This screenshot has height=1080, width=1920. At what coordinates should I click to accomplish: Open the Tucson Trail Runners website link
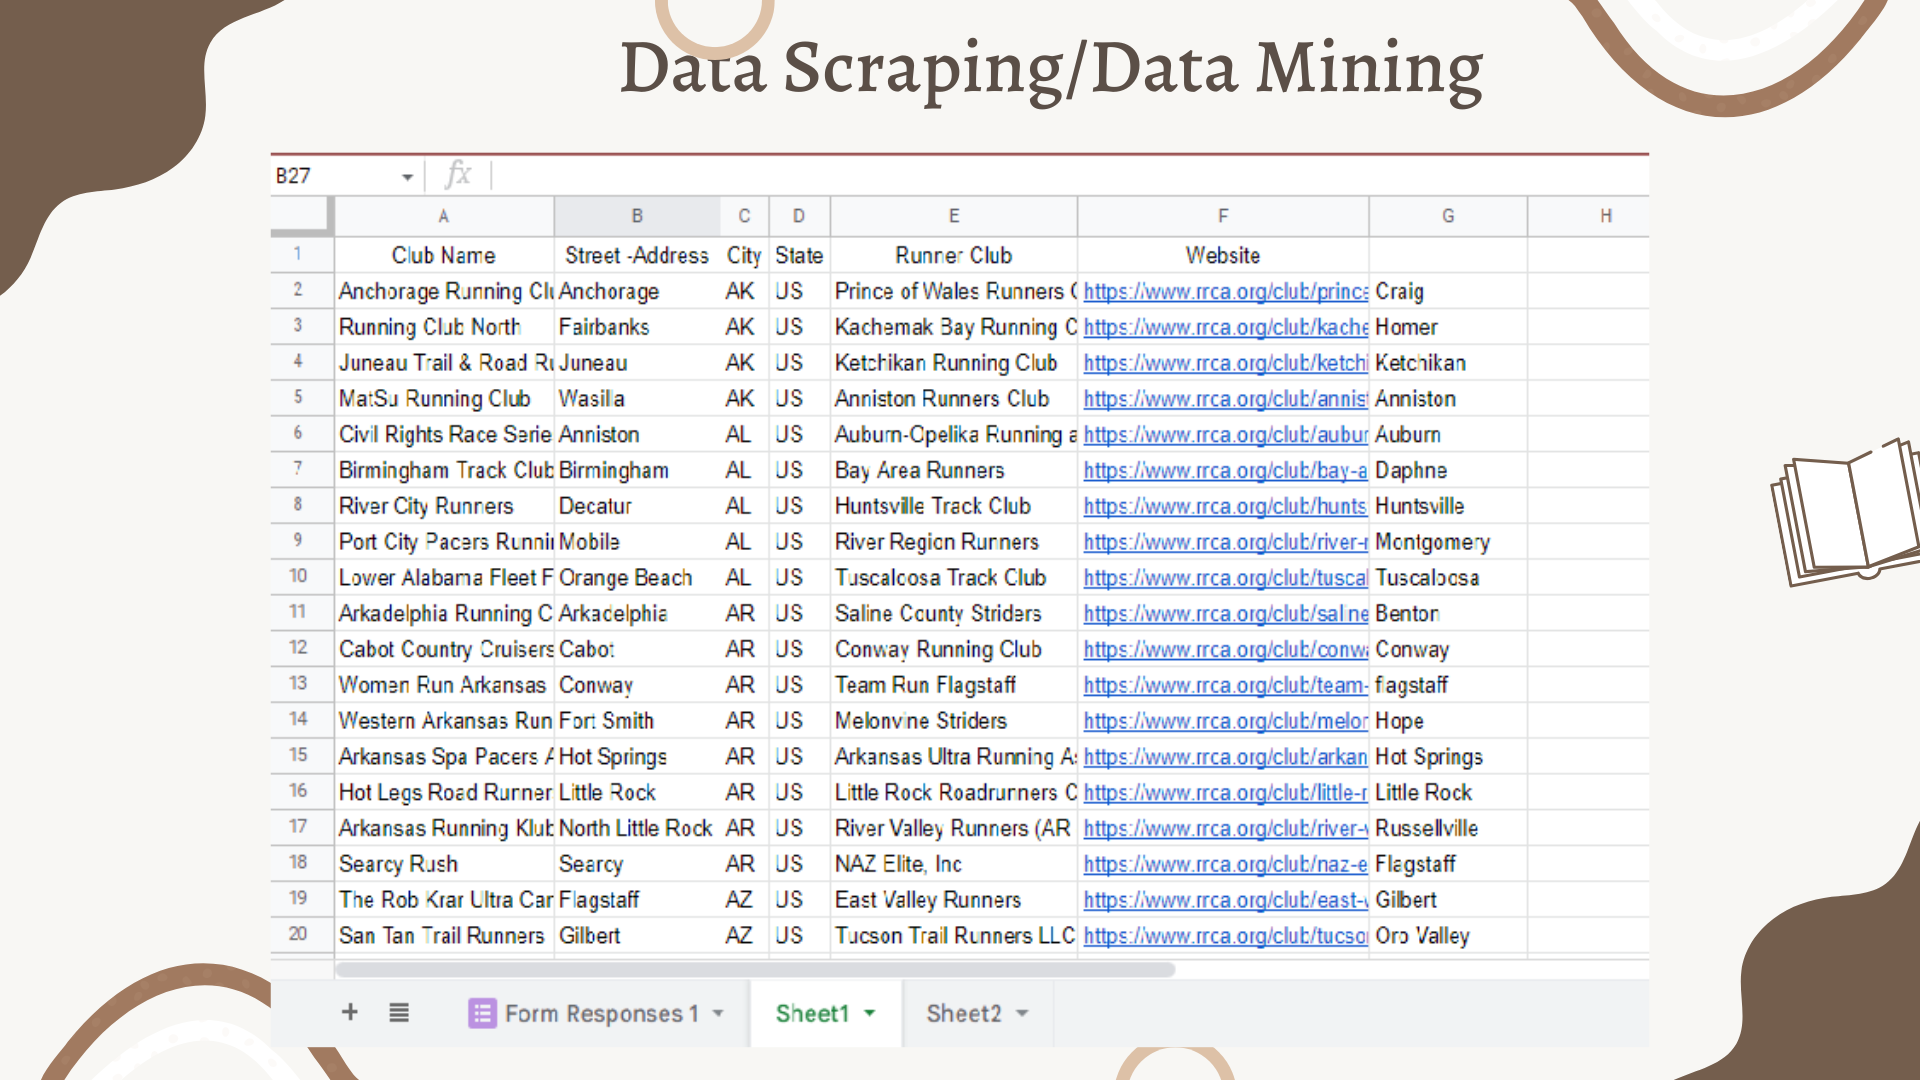click(1225, 936)
